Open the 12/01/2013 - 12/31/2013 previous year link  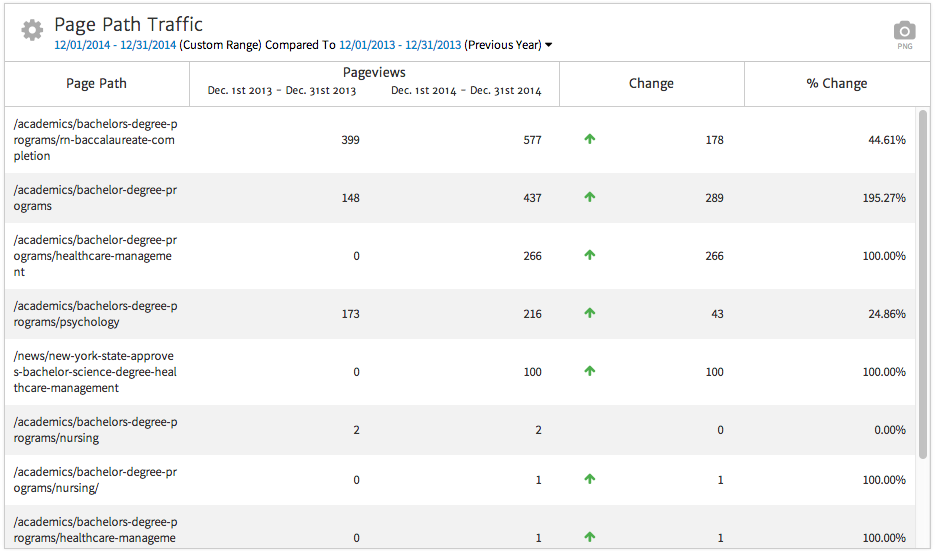[x=400, y=45]
